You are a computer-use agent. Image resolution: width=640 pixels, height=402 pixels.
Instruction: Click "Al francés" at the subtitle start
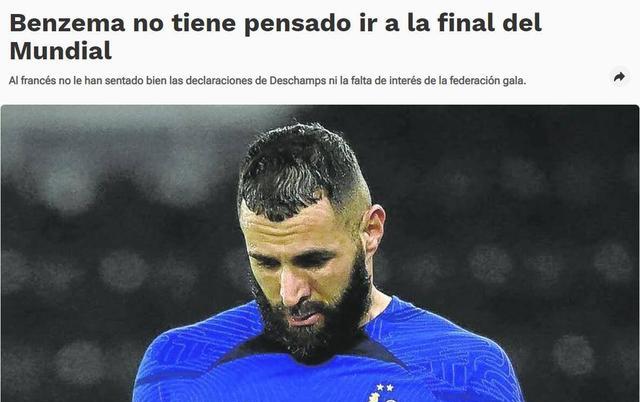tap(32, 80)
